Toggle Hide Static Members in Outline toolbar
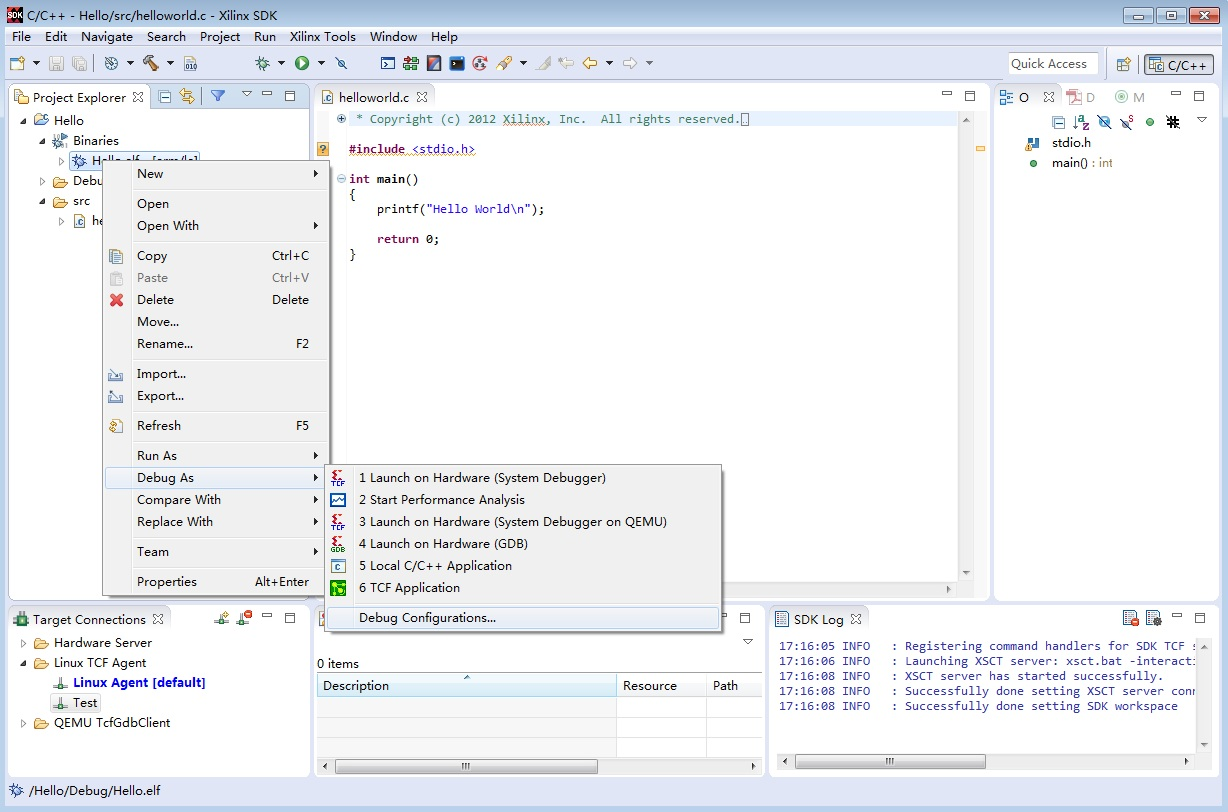 tap(1127, 122)
